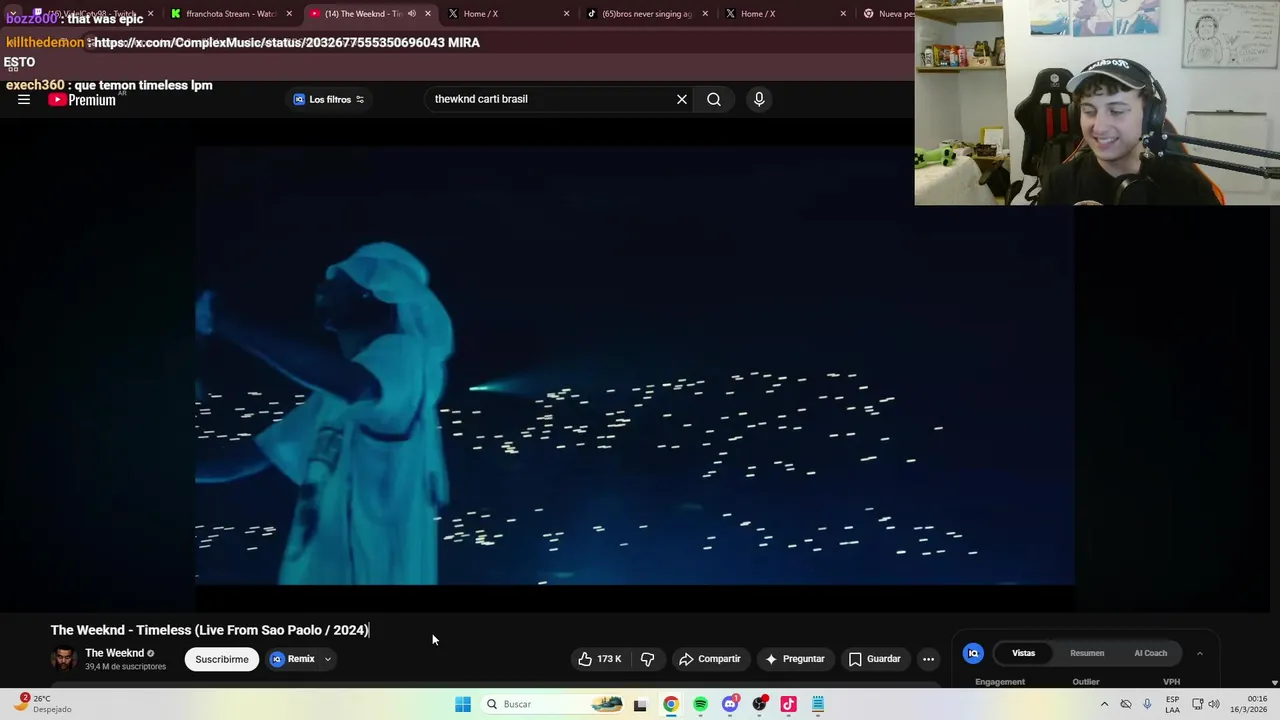Close the TikTok bros never singing tab

tap(705, 14)
